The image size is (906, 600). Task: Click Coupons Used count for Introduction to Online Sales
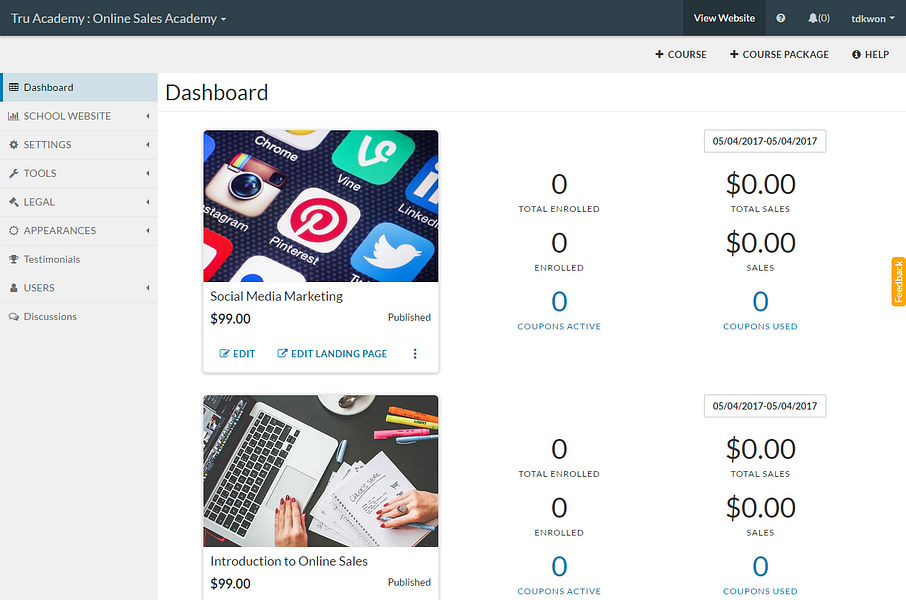(760, 566)
